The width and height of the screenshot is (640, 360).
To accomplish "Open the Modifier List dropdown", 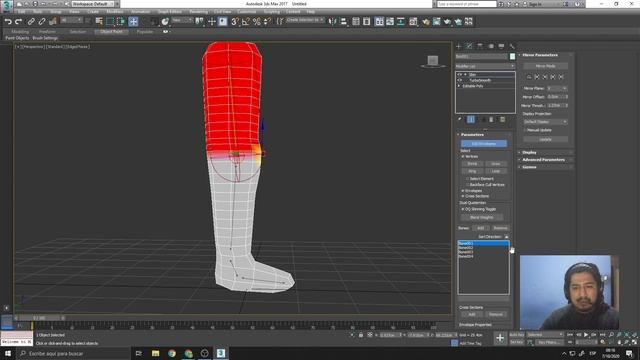I will (485, 66).
